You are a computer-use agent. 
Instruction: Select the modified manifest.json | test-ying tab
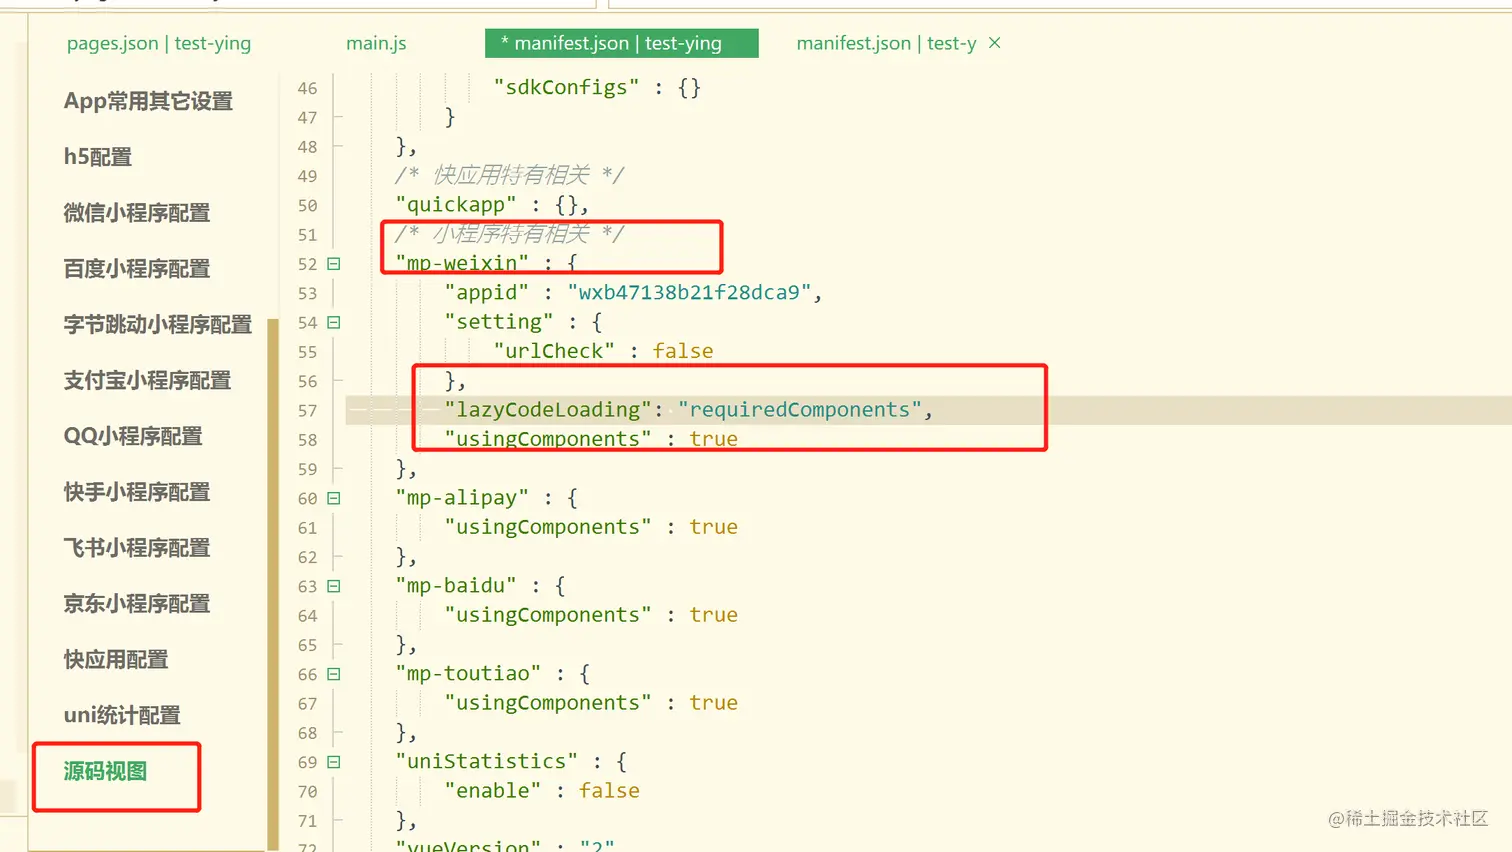pos(621,43)
